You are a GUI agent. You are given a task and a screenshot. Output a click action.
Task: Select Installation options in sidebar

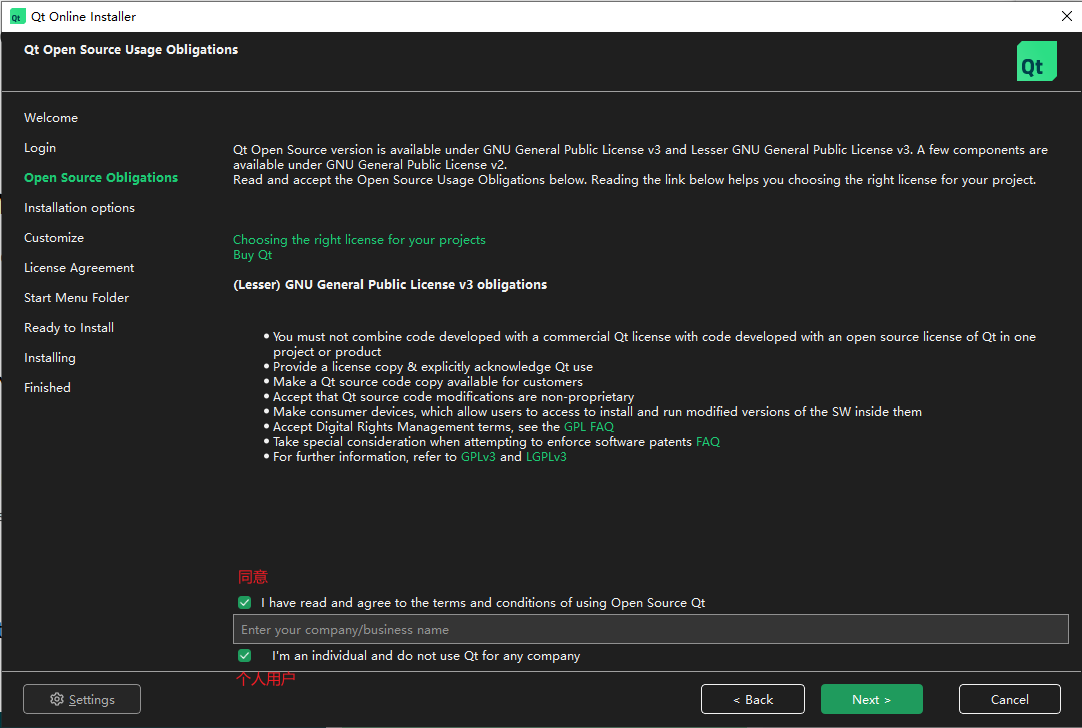tap(79, 208)
